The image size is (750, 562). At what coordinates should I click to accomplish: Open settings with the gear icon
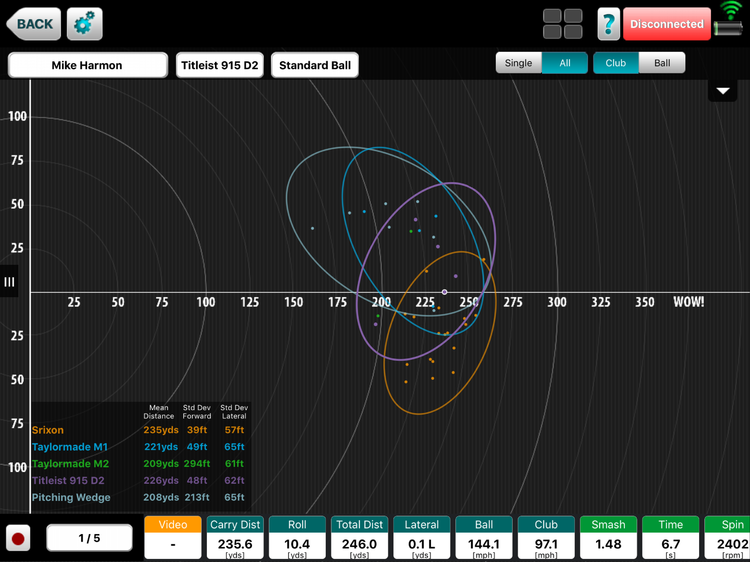pyautogui.click(x=84, y=24)
